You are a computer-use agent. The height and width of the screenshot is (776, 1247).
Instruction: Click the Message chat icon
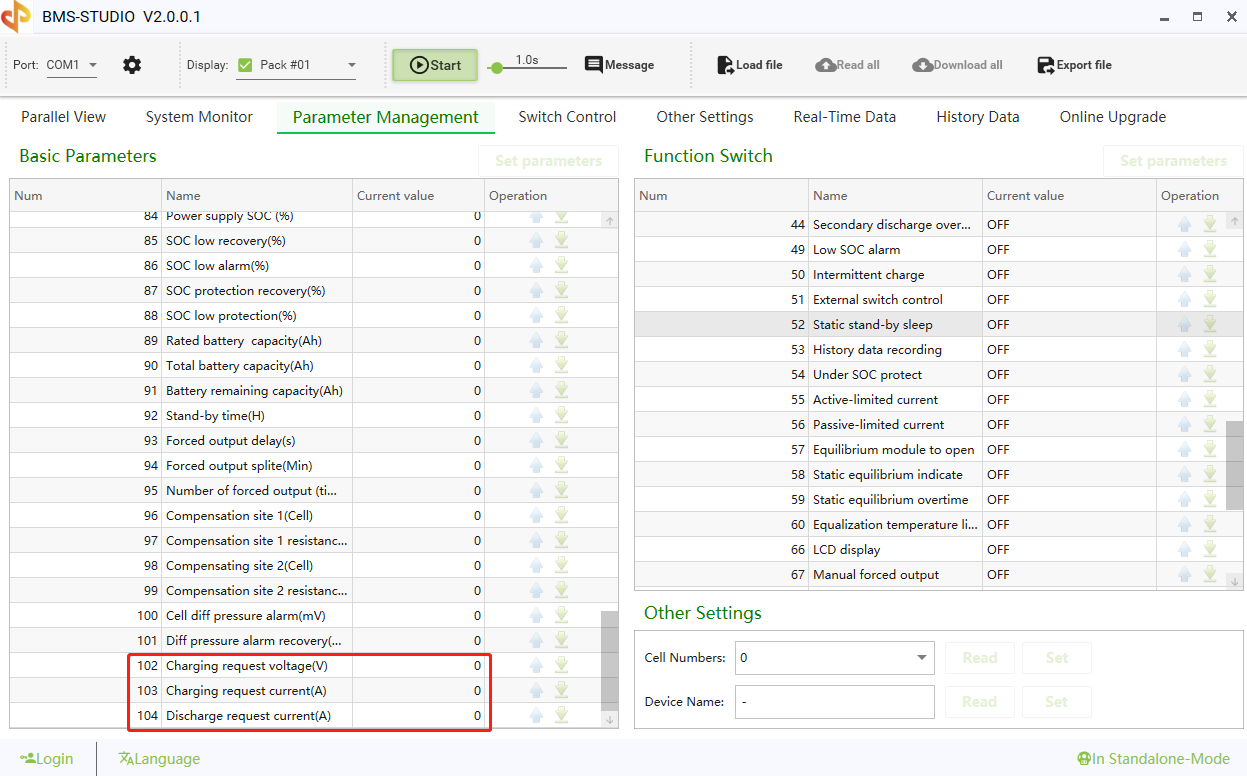[594, 65]
